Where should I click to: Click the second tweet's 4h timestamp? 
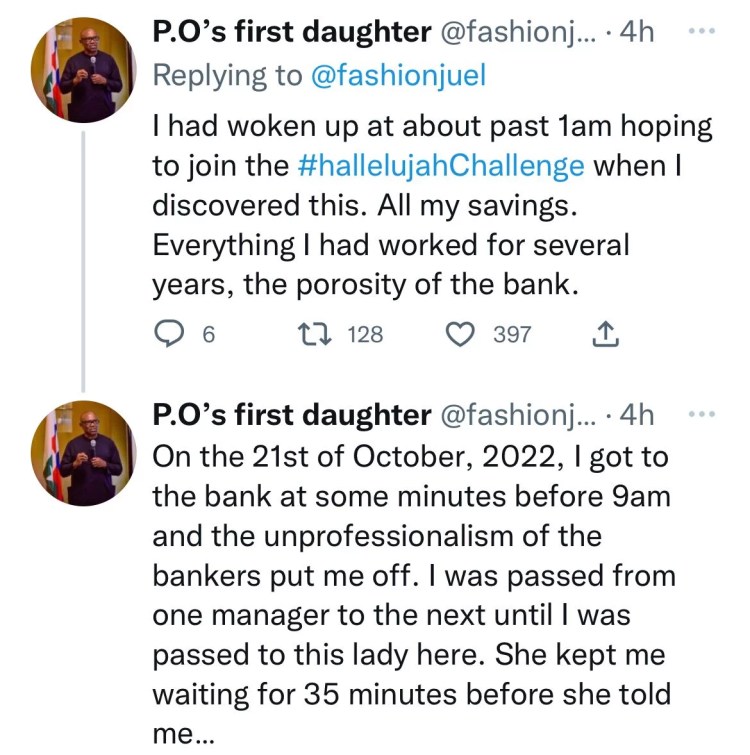(x=637, y=416)
